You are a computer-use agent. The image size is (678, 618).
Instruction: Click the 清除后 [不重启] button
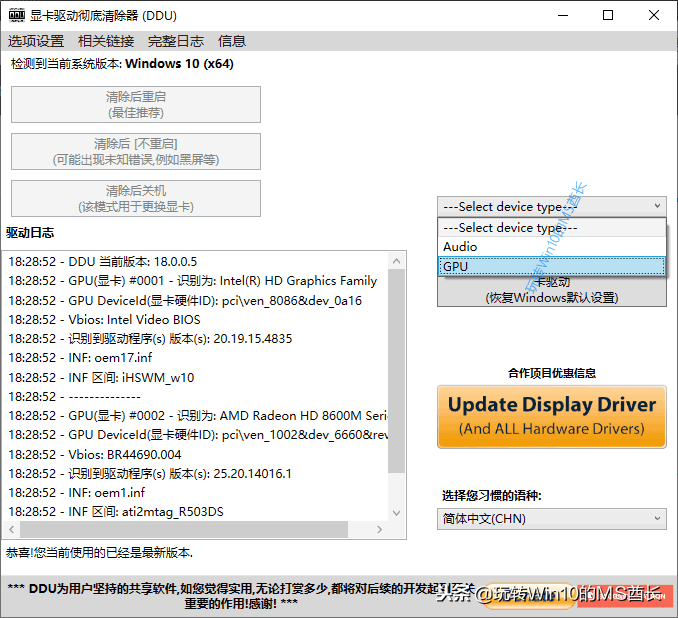136,151
